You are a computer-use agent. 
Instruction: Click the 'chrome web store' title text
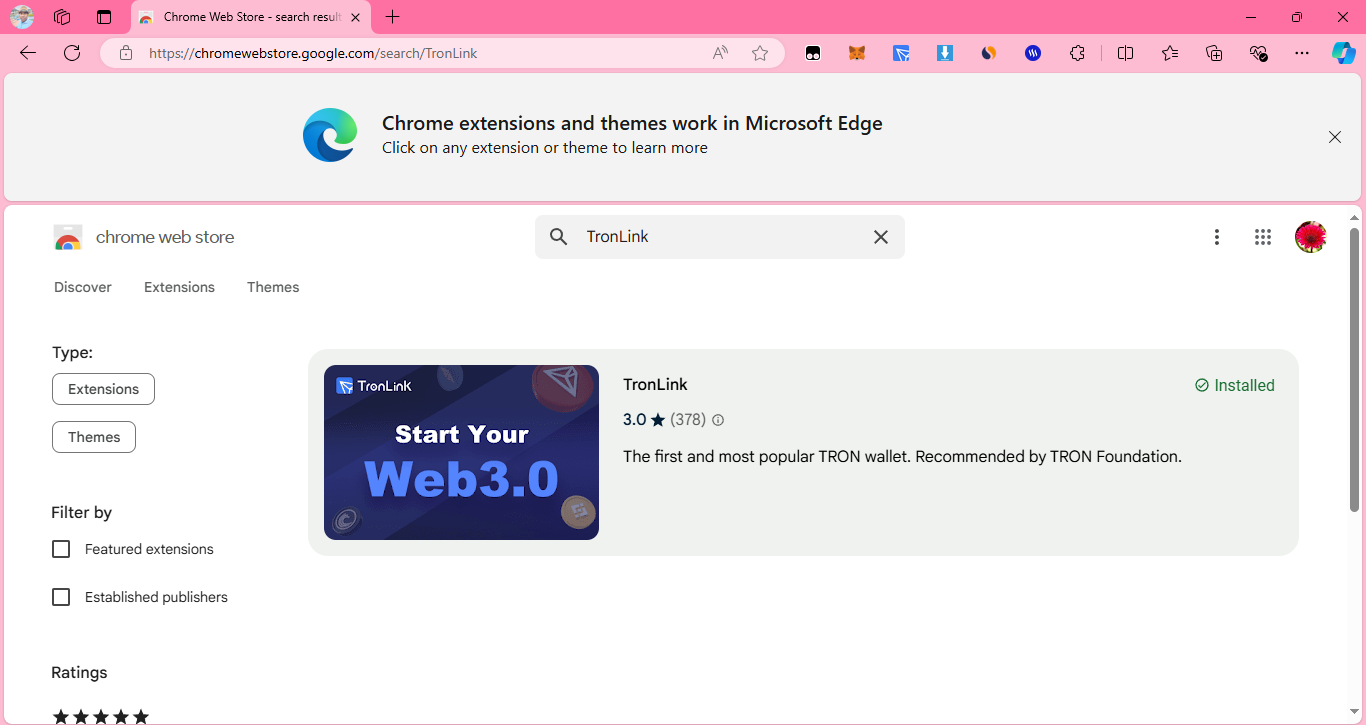pos(165,237)
